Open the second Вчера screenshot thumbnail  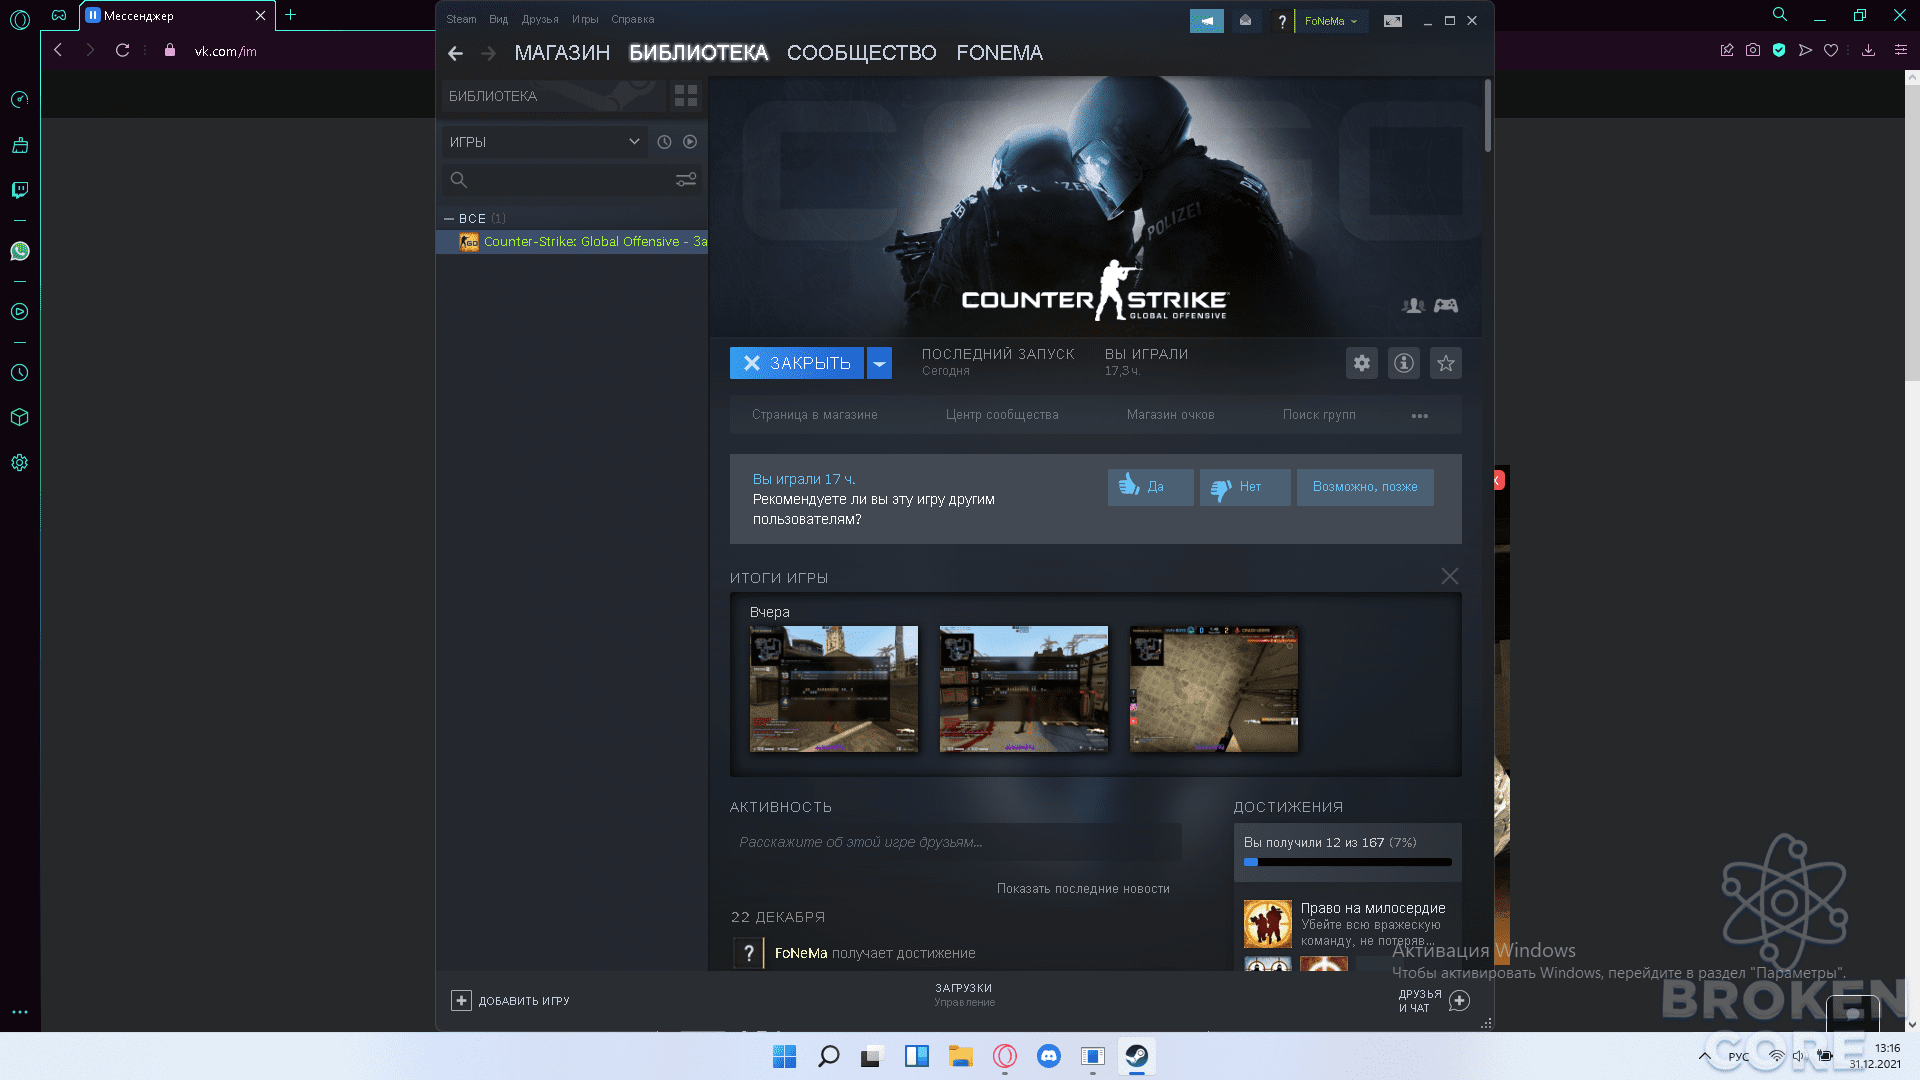1024,689
